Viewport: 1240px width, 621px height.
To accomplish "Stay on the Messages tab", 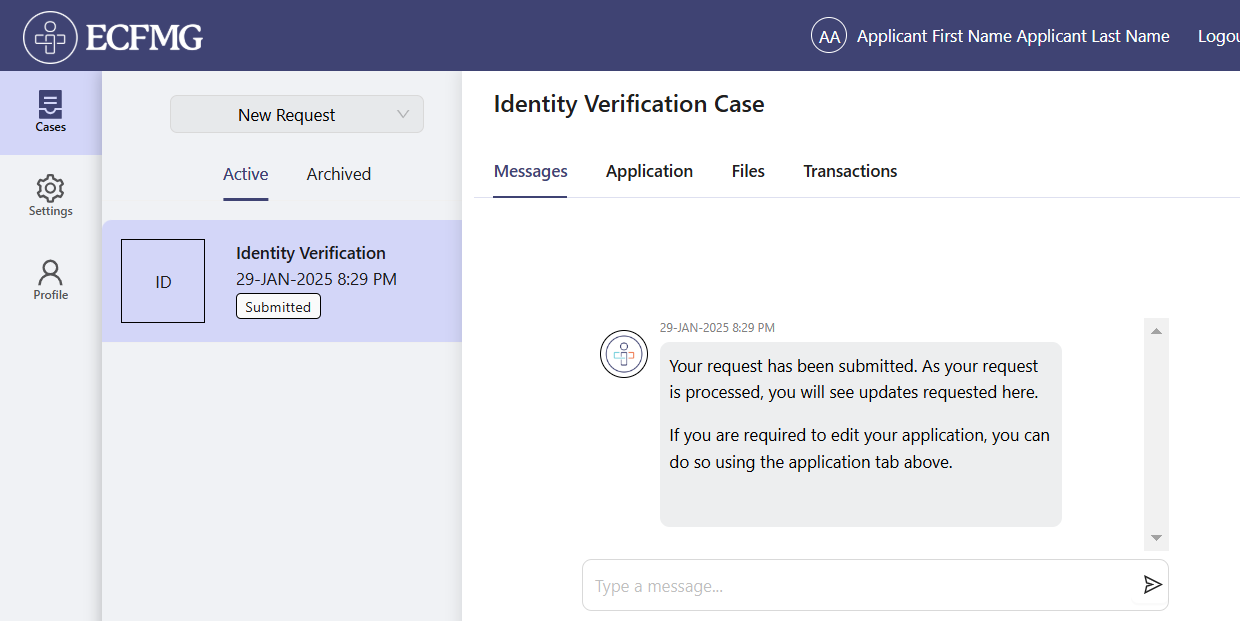I will 530,171.
